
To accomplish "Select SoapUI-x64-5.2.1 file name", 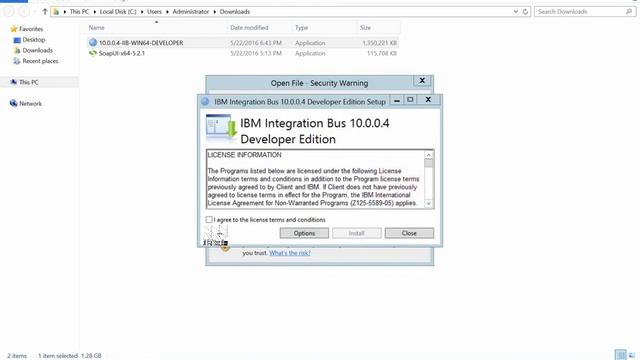I will point(122,53).
